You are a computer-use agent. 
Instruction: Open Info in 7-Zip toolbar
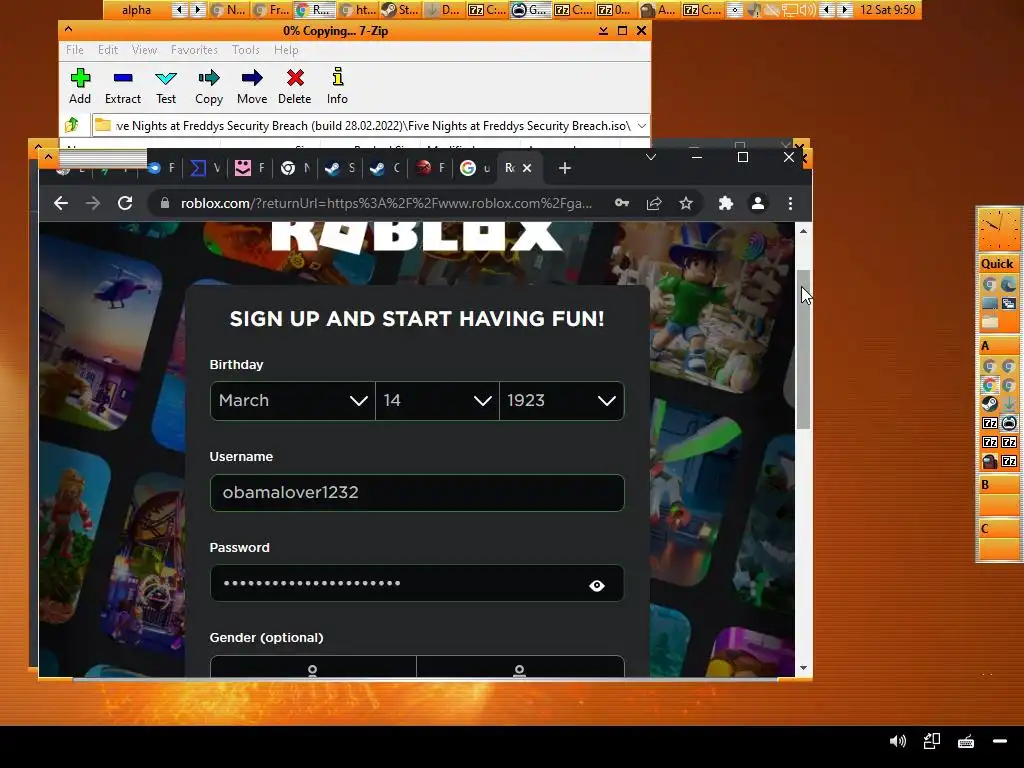[337, 86]
